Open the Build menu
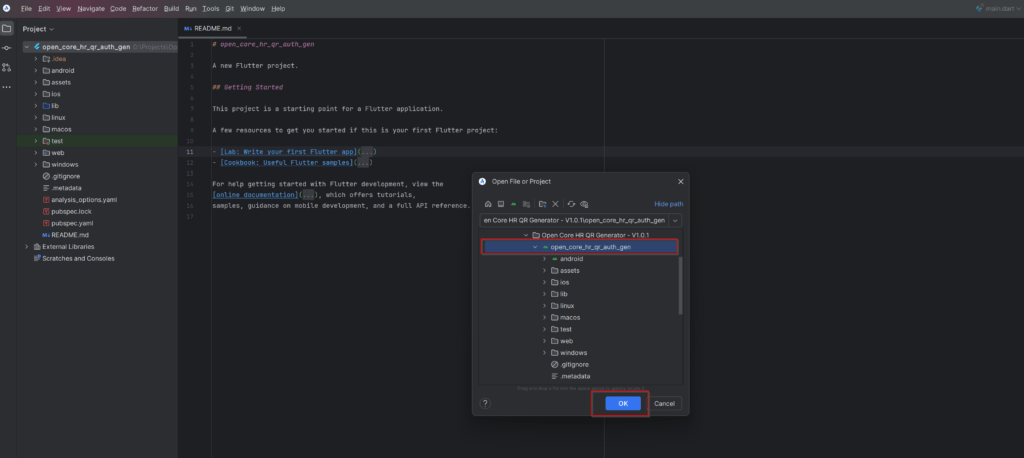The height and width of the screenshot is (458, 1024). pos(171,8)
